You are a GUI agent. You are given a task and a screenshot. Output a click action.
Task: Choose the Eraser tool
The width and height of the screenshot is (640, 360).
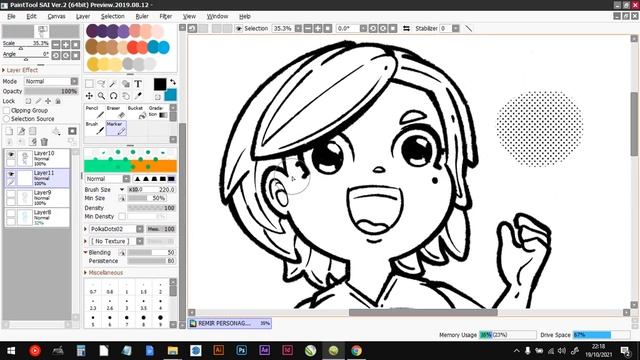coord(116,113)
